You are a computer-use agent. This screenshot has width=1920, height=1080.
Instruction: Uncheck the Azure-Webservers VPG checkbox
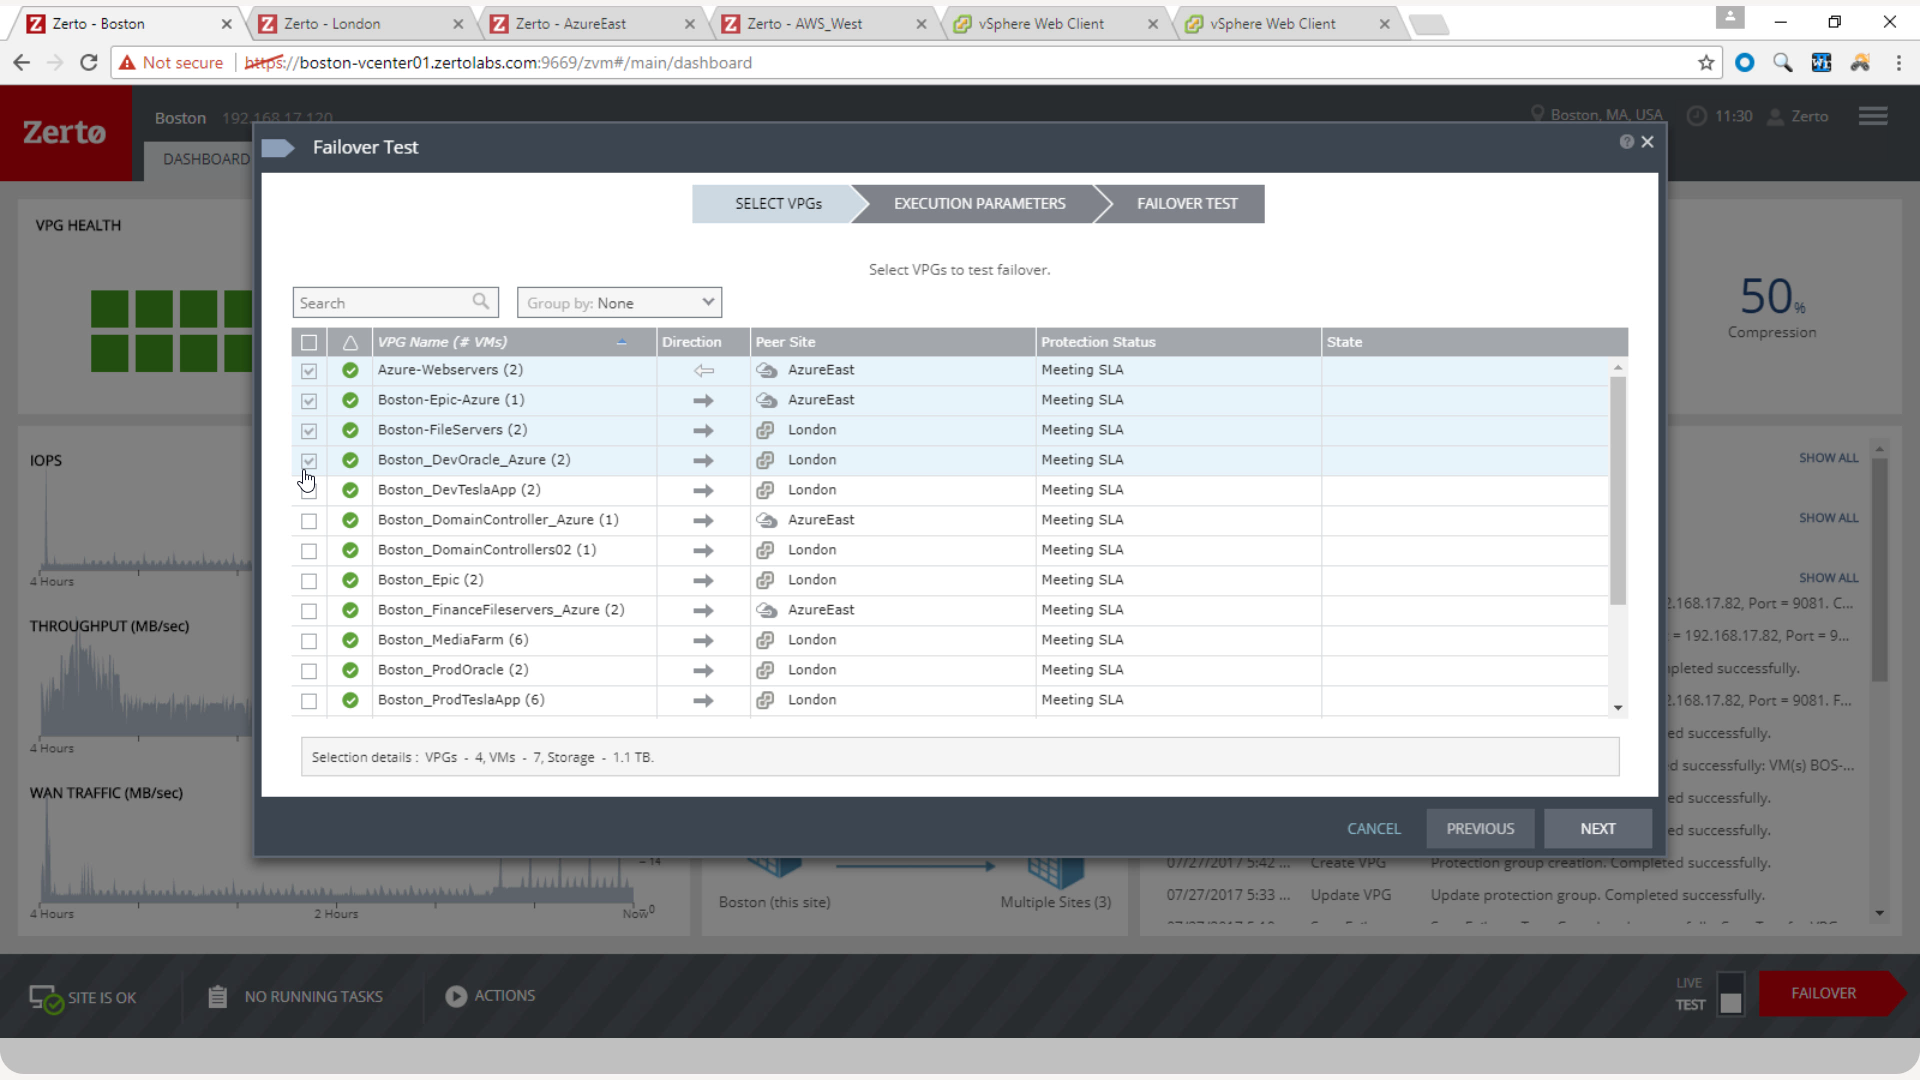click(x=309, y=371)
